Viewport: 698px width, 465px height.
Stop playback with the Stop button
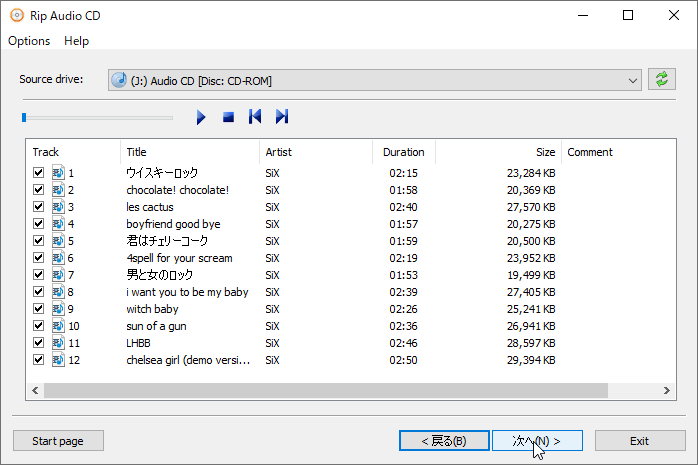coord(228,117)
